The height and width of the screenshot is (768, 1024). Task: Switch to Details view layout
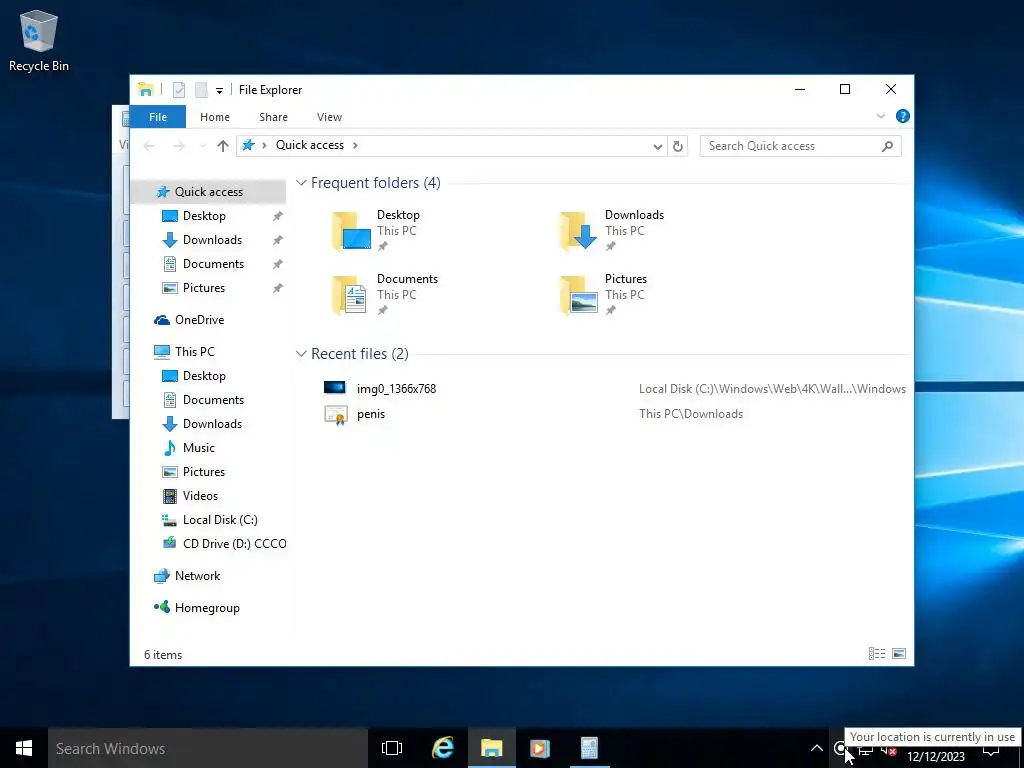coord(877,654)
